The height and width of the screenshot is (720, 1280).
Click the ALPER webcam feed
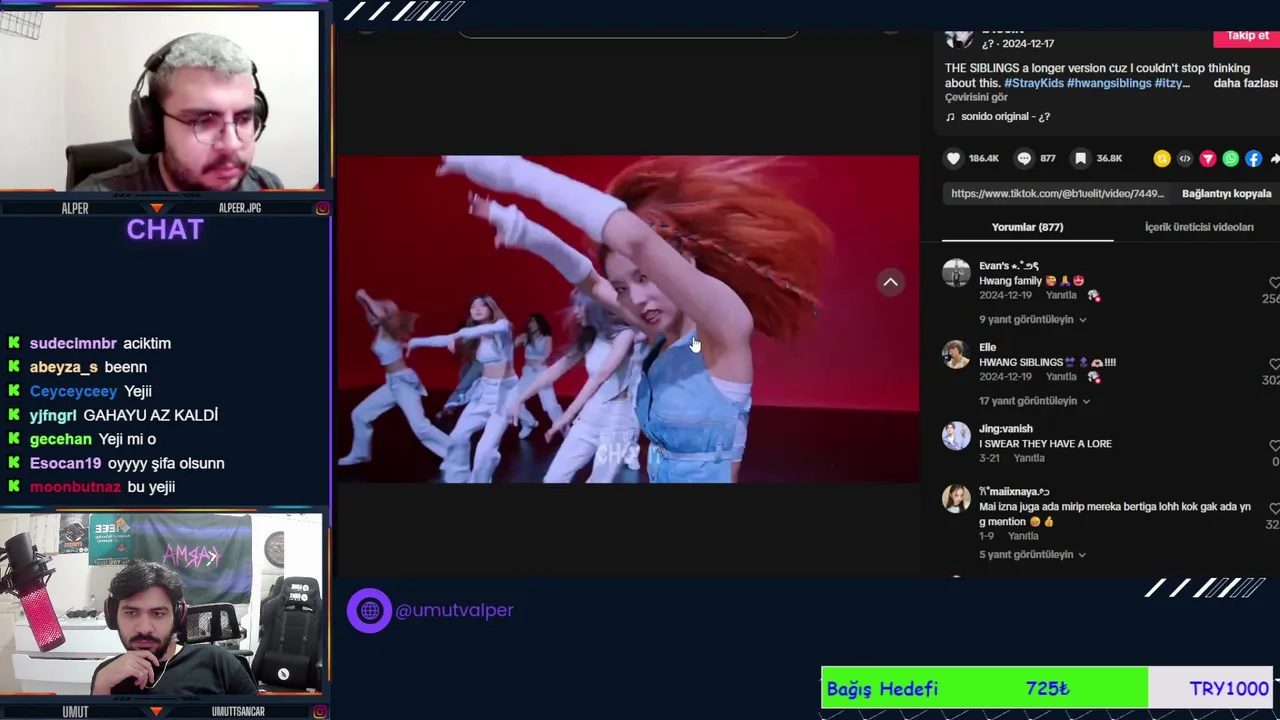pos(160,100)
